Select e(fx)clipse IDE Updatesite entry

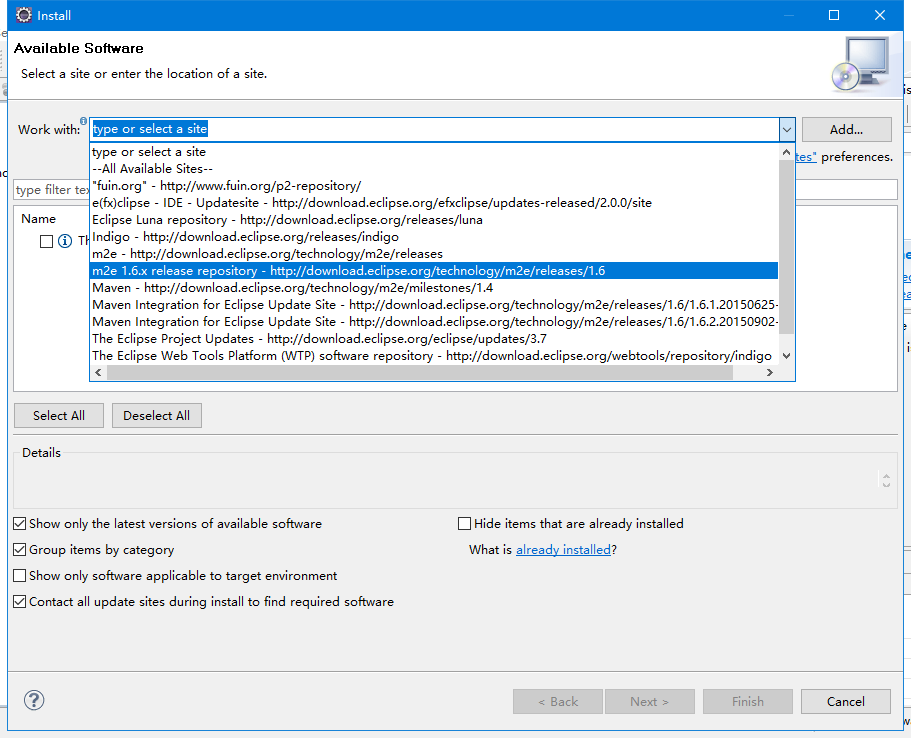coord(434,203)
